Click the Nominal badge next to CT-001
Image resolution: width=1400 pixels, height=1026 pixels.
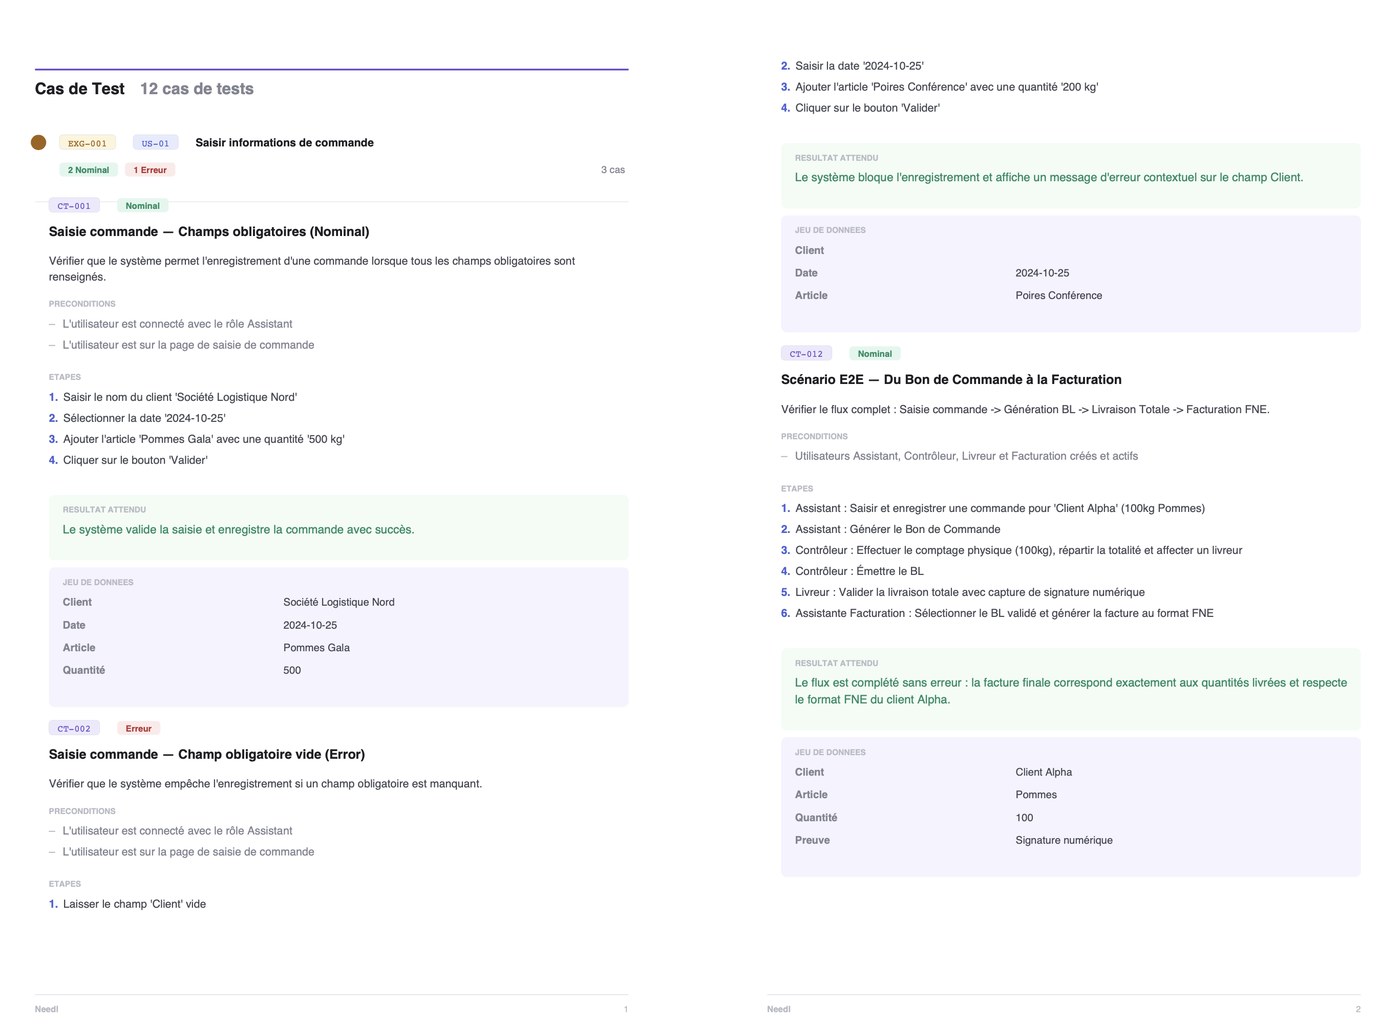[x=143, y=206]
